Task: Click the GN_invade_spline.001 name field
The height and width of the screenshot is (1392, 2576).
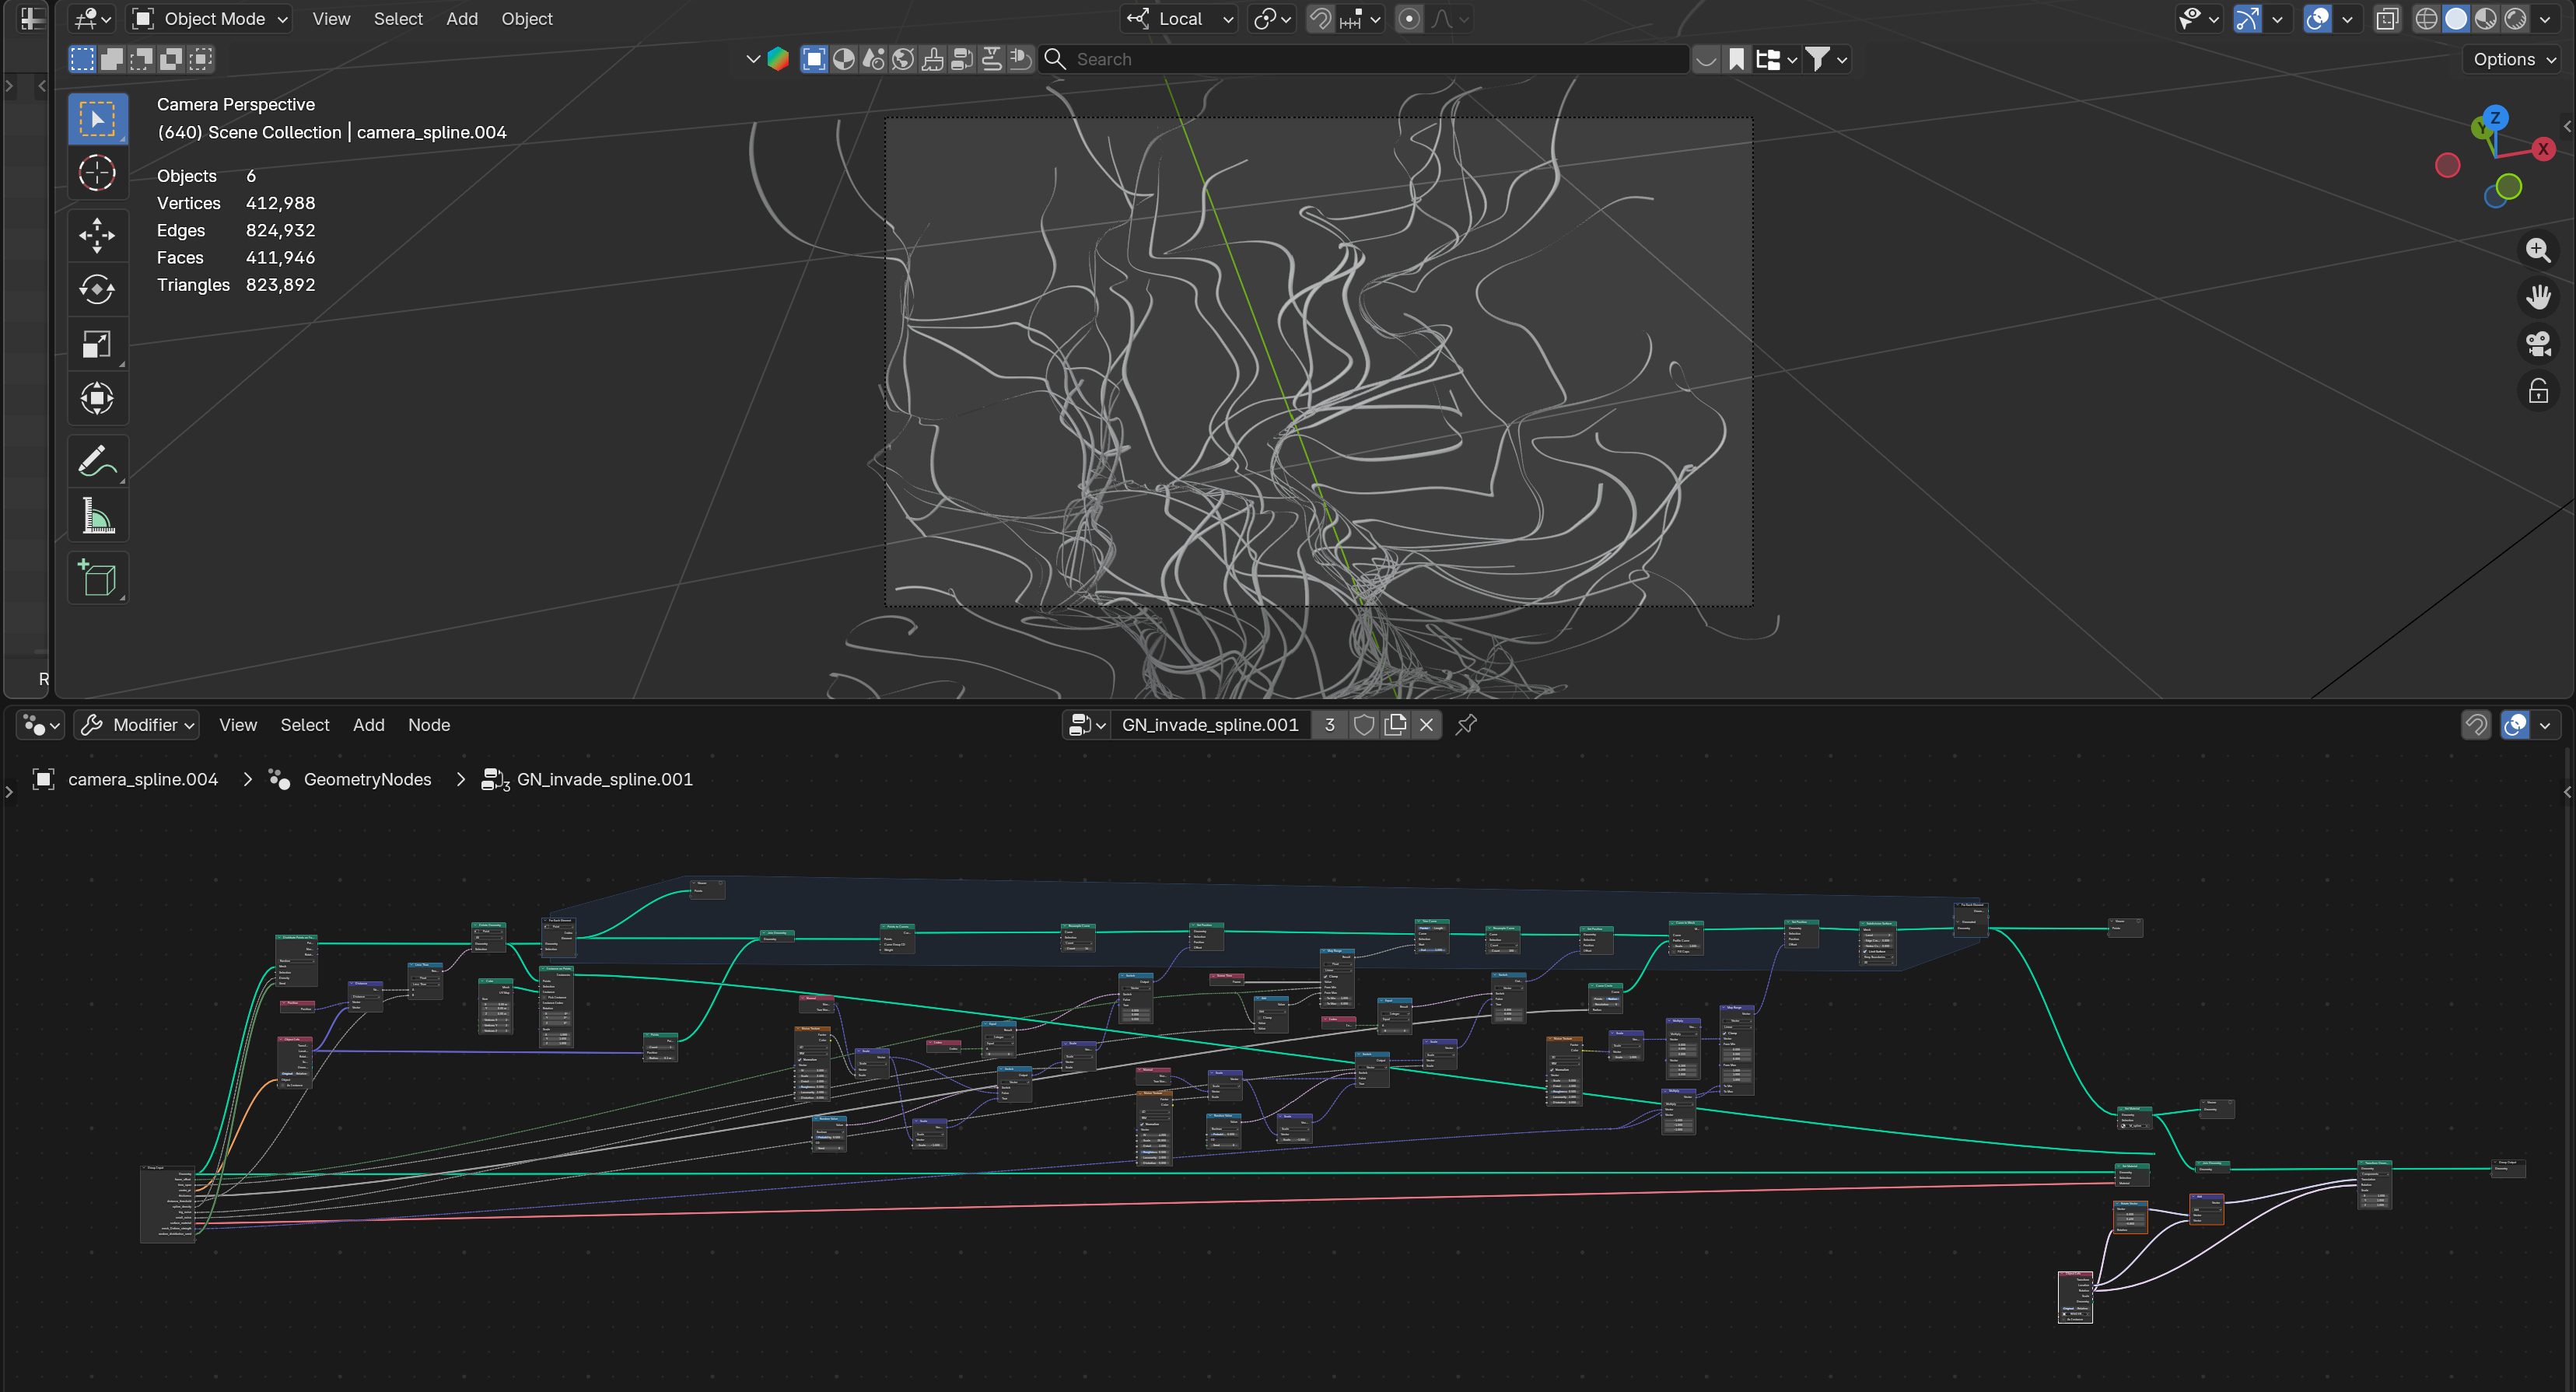Action: pos(1210,724)
